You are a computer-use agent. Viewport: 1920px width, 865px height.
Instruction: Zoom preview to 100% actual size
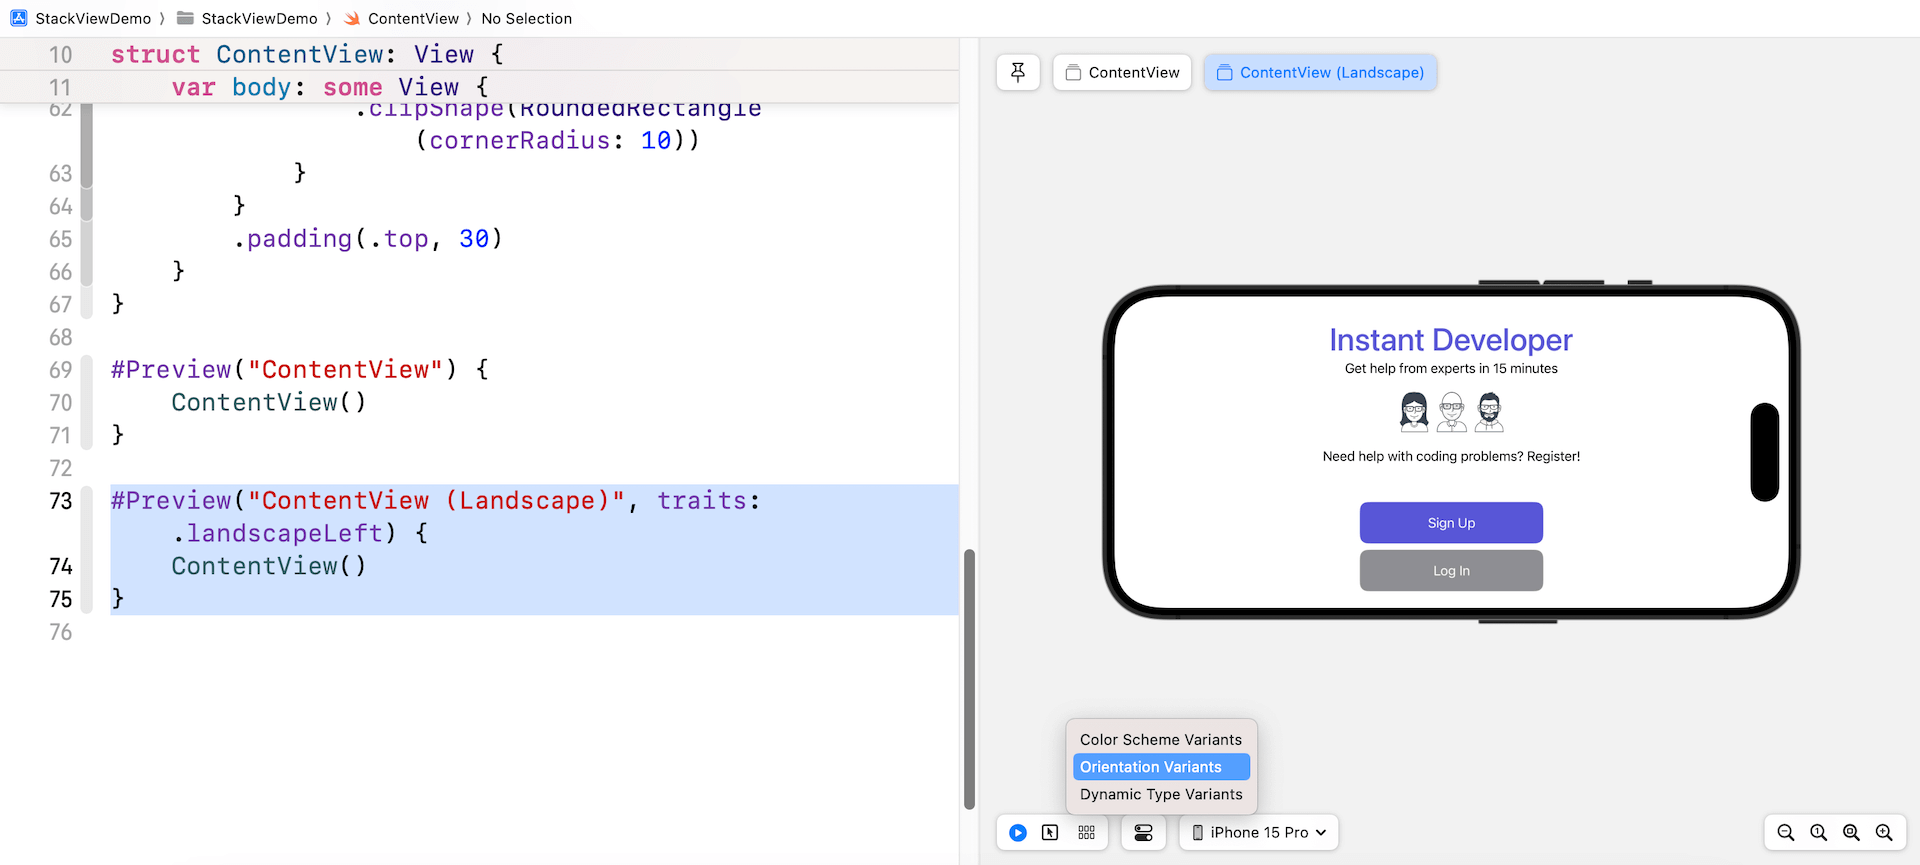click(1818, 832)
